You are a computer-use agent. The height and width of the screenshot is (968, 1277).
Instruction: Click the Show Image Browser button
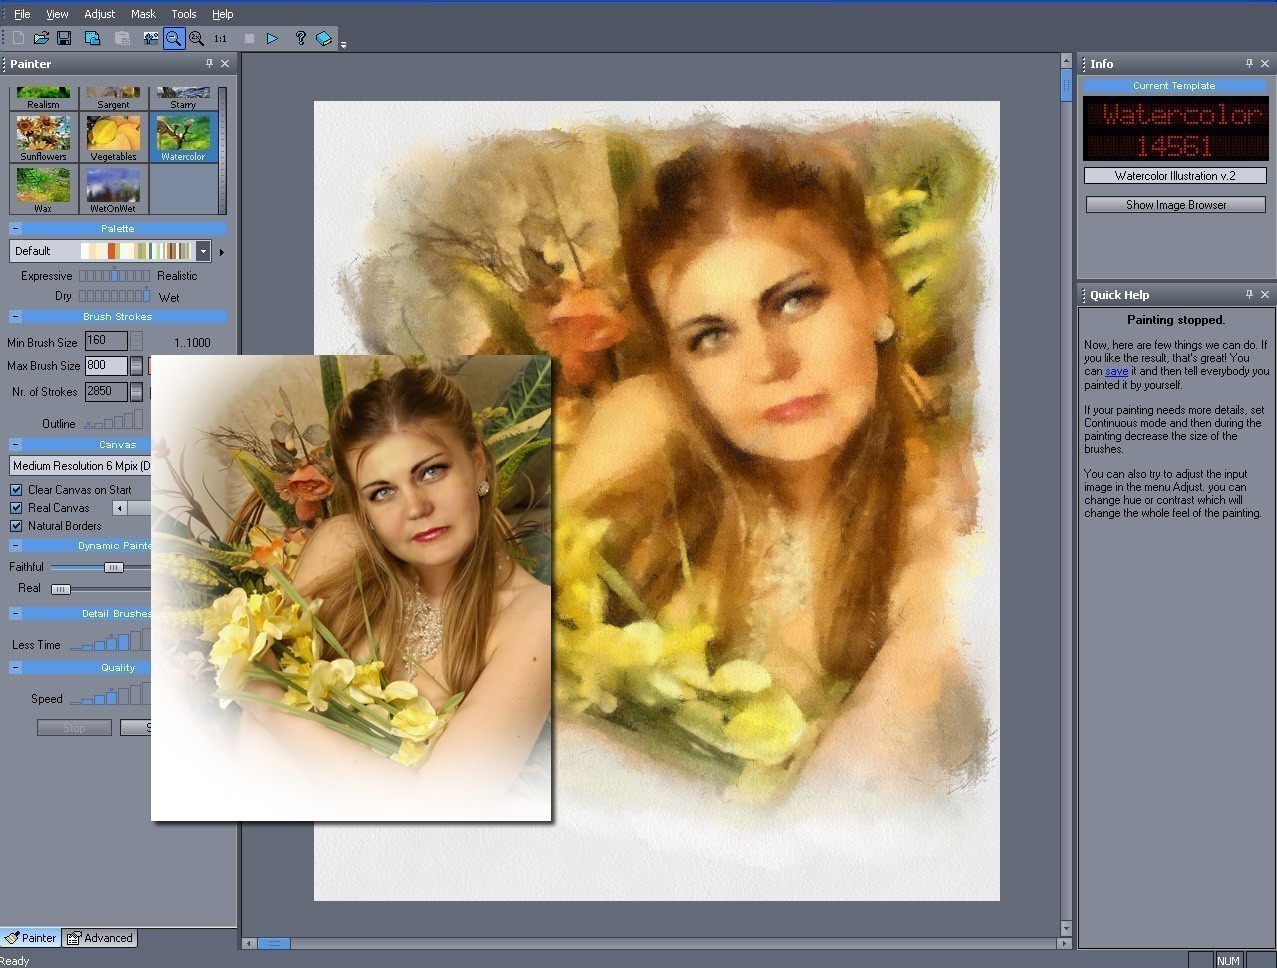(x=1175, y=205)
